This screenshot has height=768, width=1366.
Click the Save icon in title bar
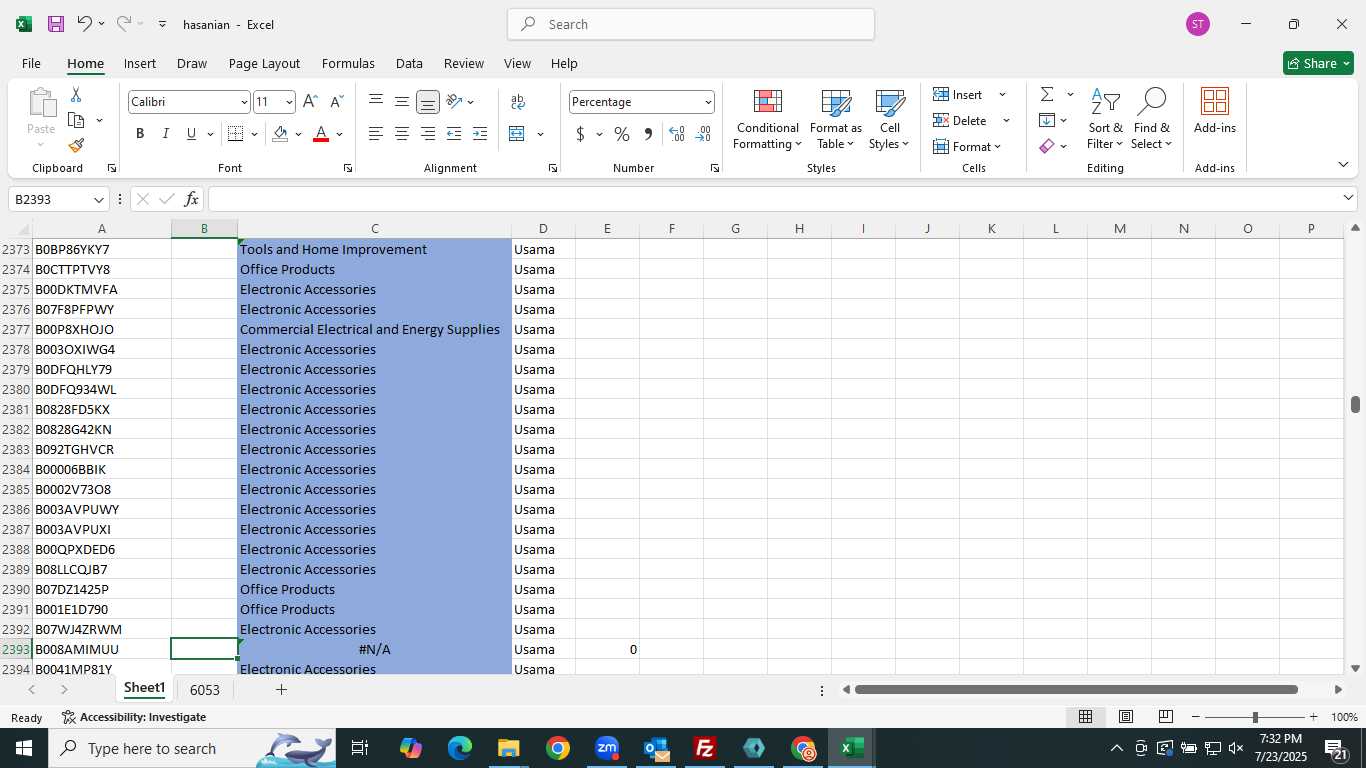[x=56, y=24]
